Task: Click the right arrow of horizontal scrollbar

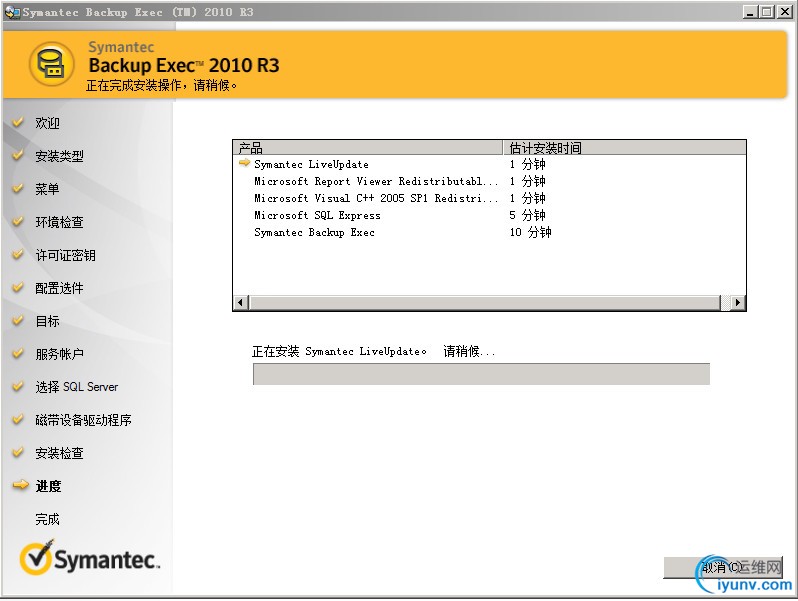Action: click(x=738, y=302)
